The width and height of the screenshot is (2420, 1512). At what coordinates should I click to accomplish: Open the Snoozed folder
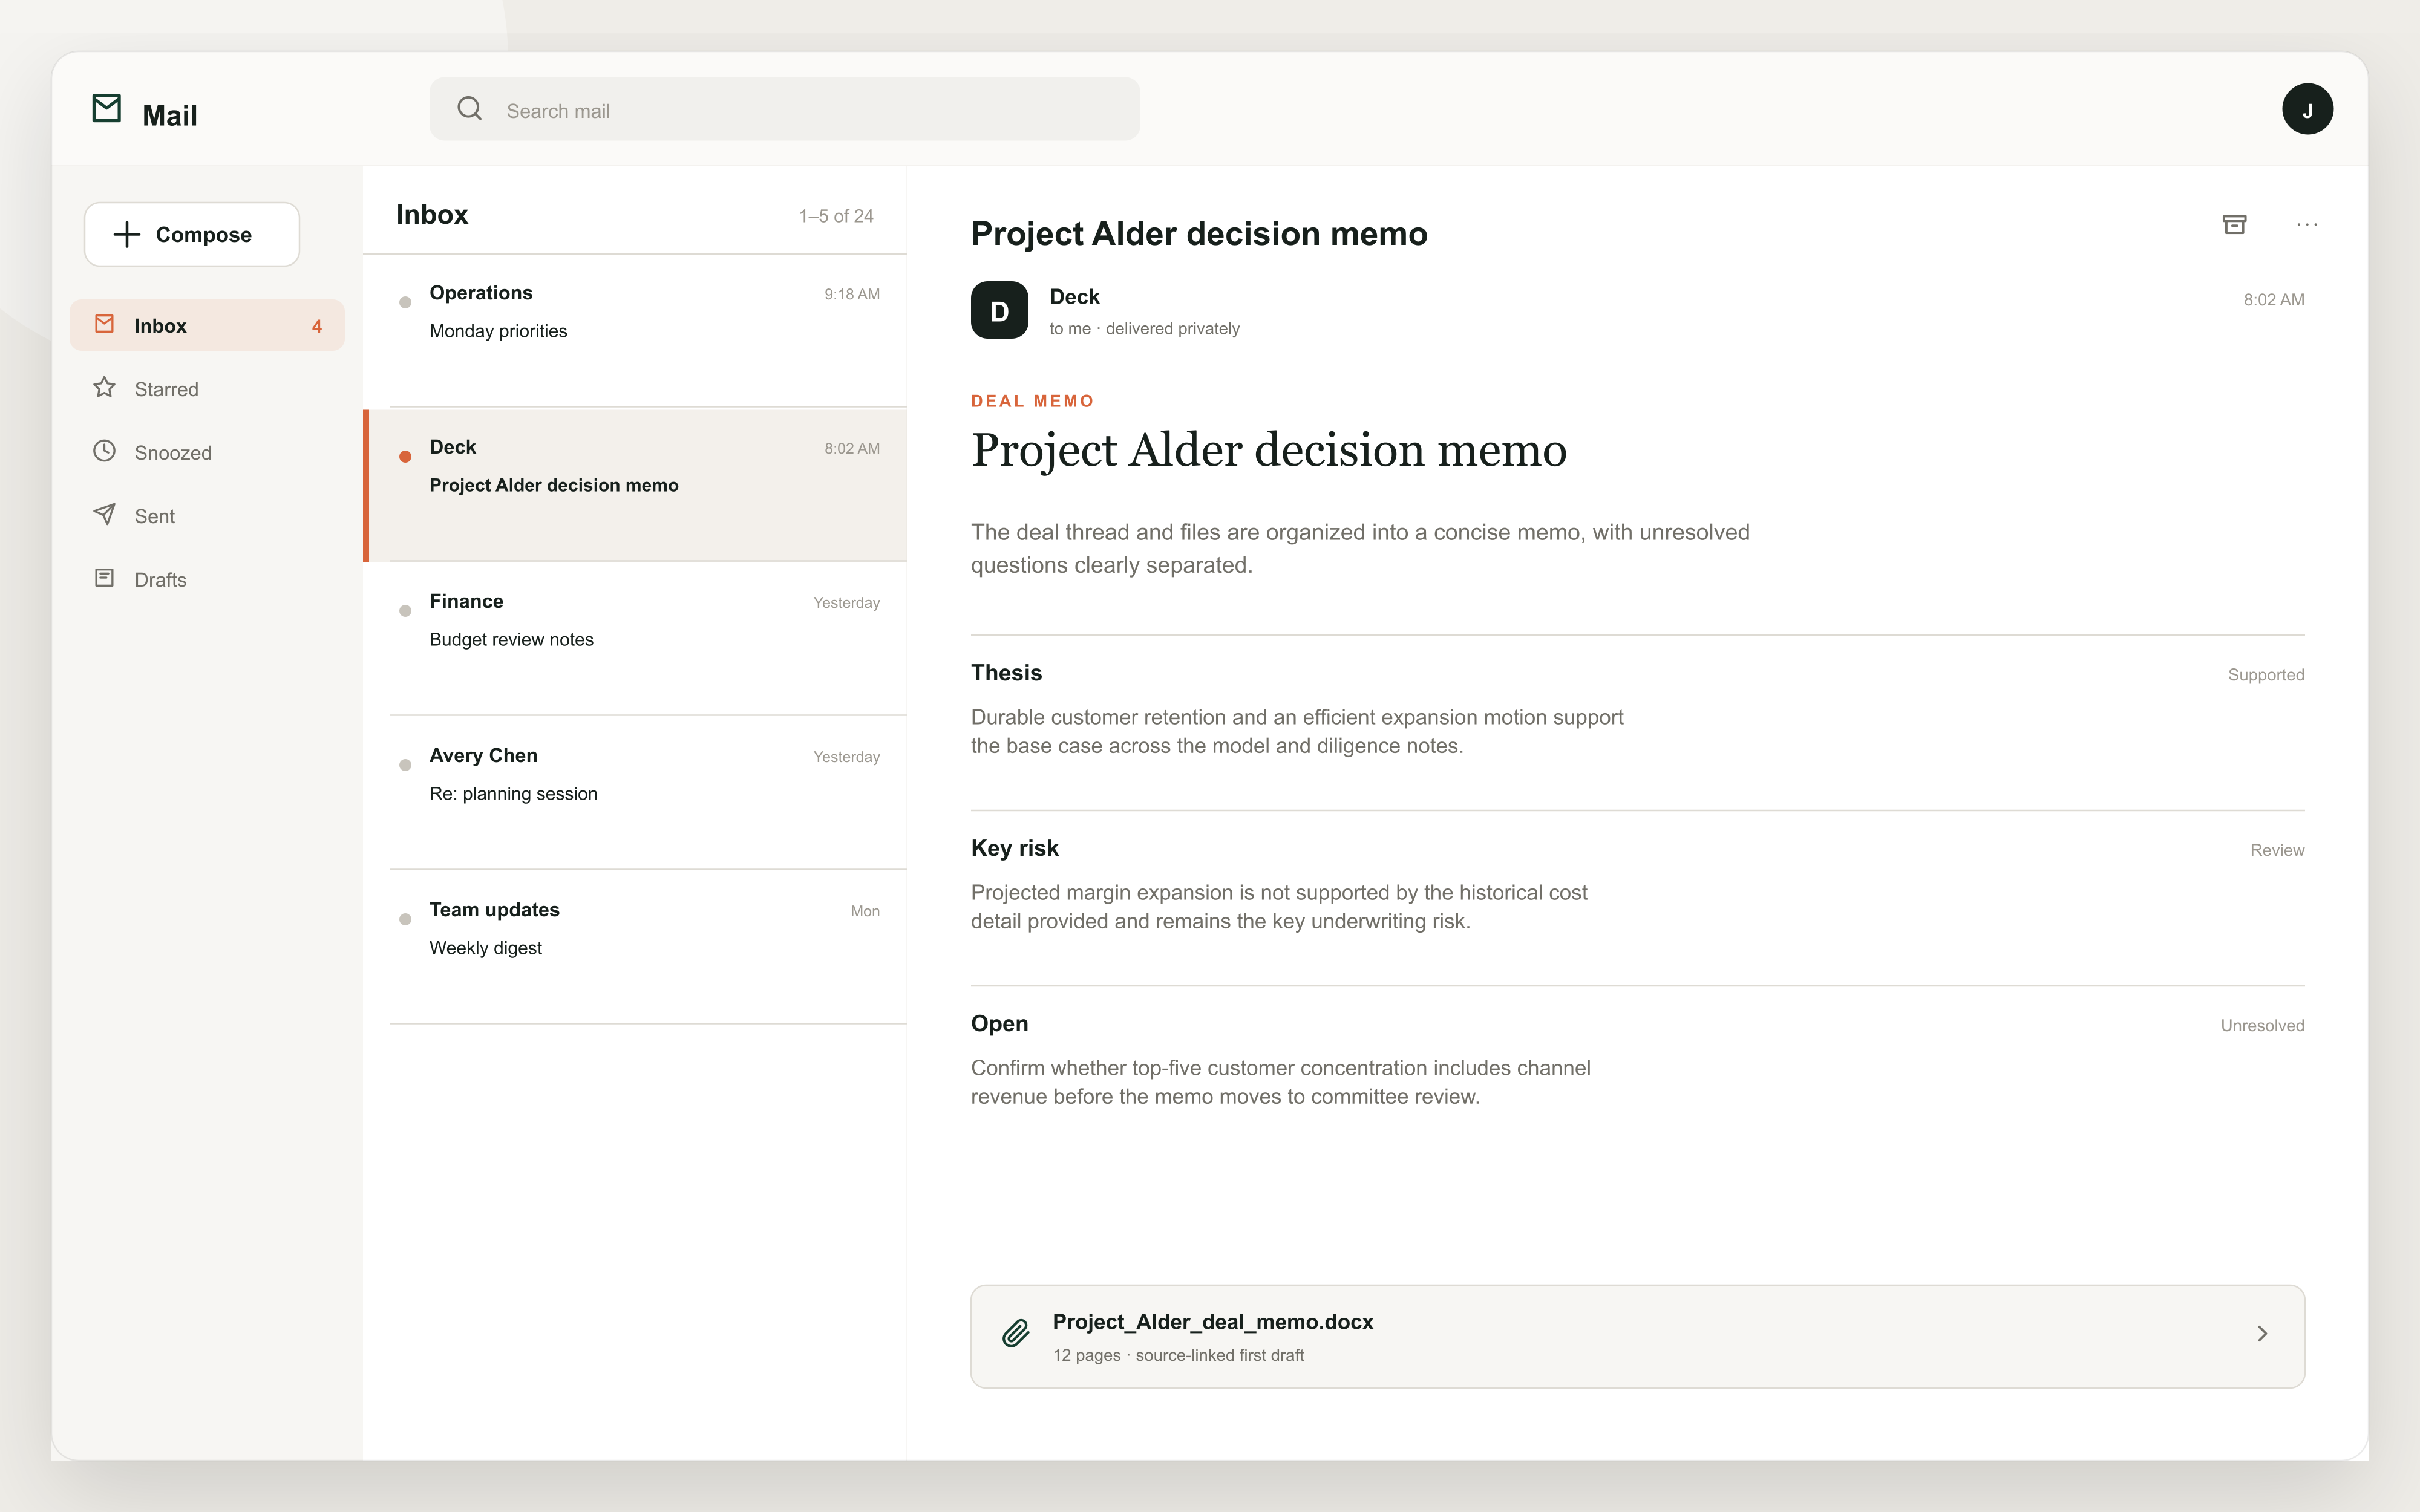tap(207, 452)
